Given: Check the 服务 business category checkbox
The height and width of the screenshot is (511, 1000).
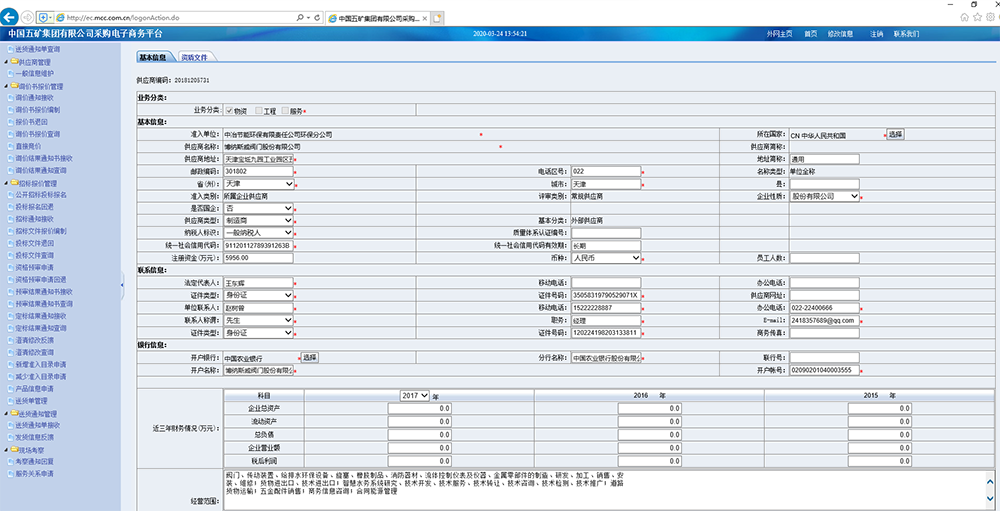Looking at the screenshot, I should [285, 110].
